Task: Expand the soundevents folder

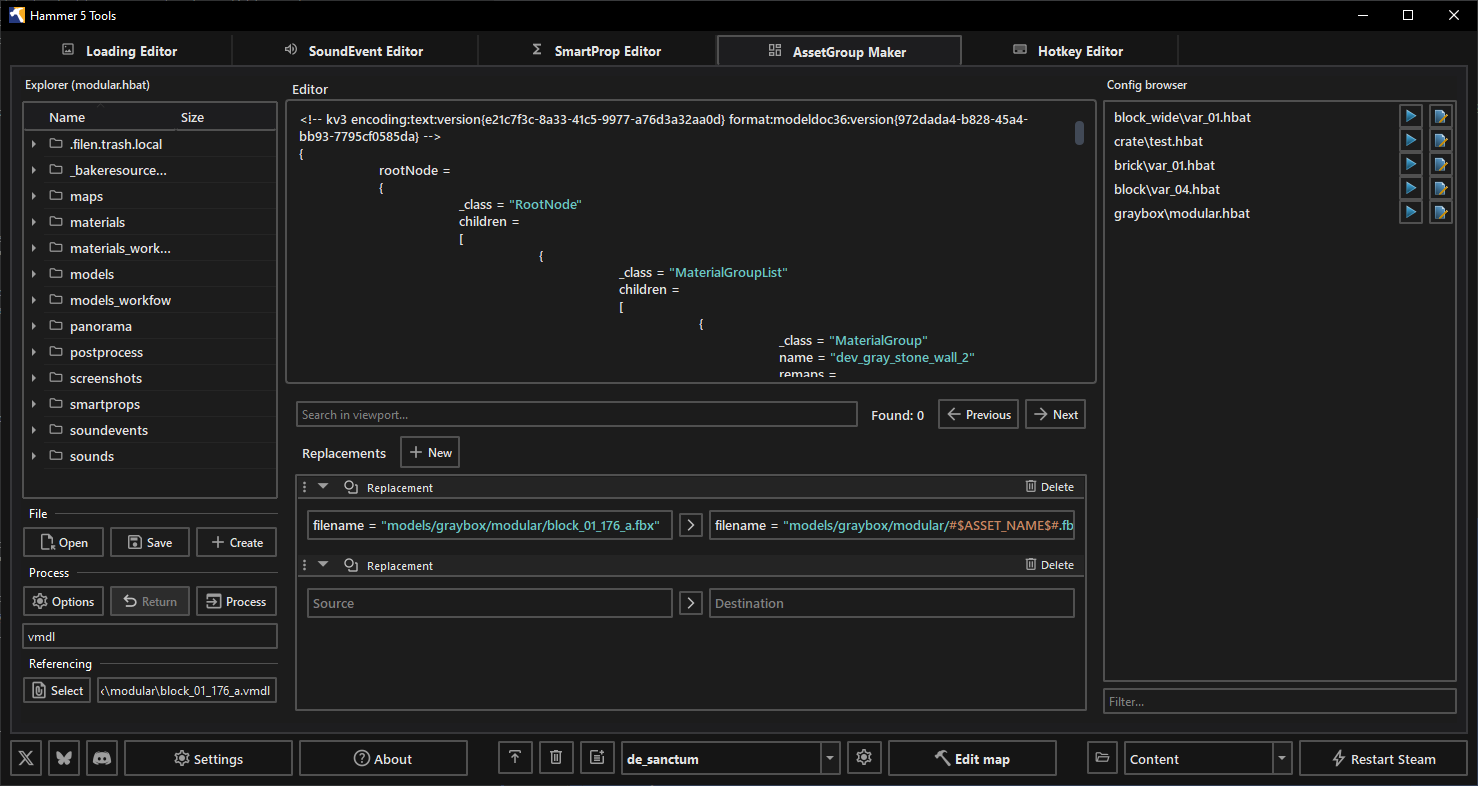Action: pyautogui.click(x=34, y=430)
